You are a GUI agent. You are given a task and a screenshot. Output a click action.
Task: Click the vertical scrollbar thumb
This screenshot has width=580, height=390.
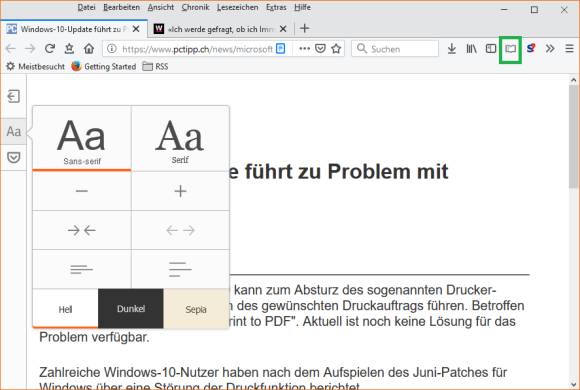tap(573, 137)
